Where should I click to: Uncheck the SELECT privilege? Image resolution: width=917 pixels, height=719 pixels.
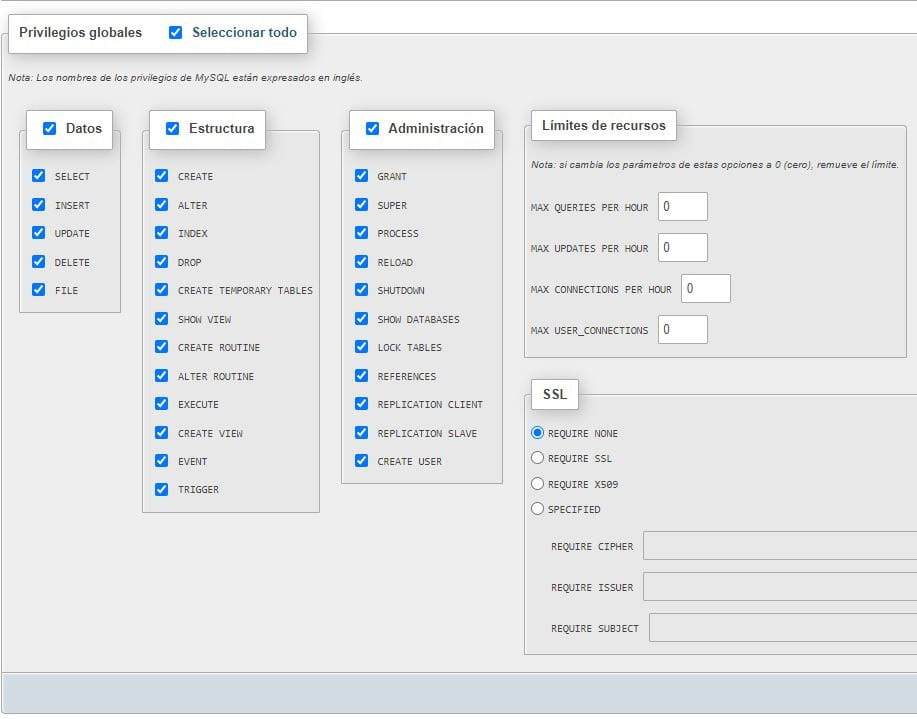[x=39, y=175]
